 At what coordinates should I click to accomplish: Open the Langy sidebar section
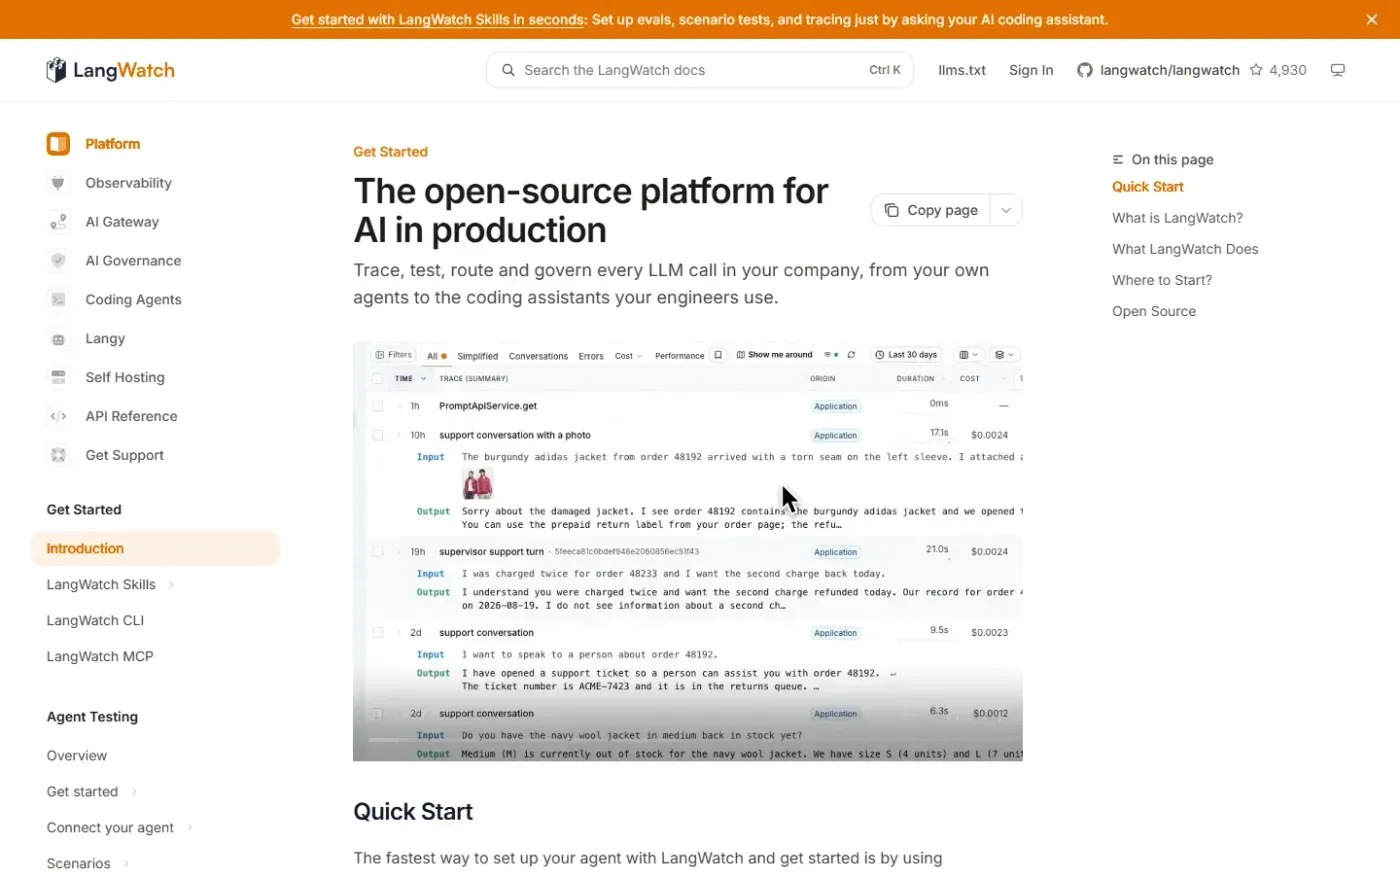[x=86, y=339]
